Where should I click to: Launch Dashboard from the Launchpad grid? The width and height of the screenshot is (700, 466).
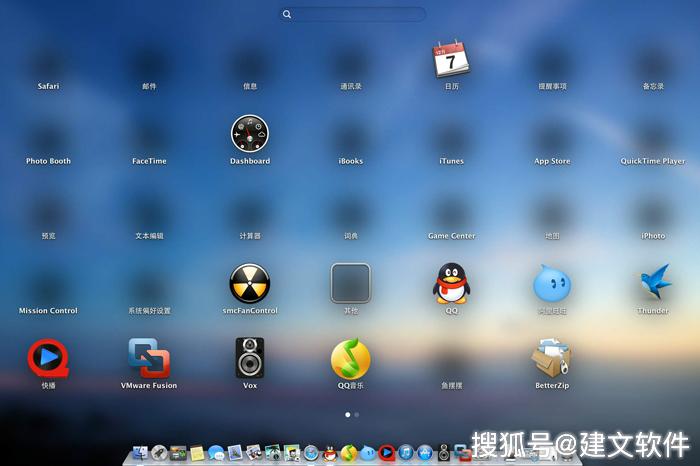click(x=250, y=133)
